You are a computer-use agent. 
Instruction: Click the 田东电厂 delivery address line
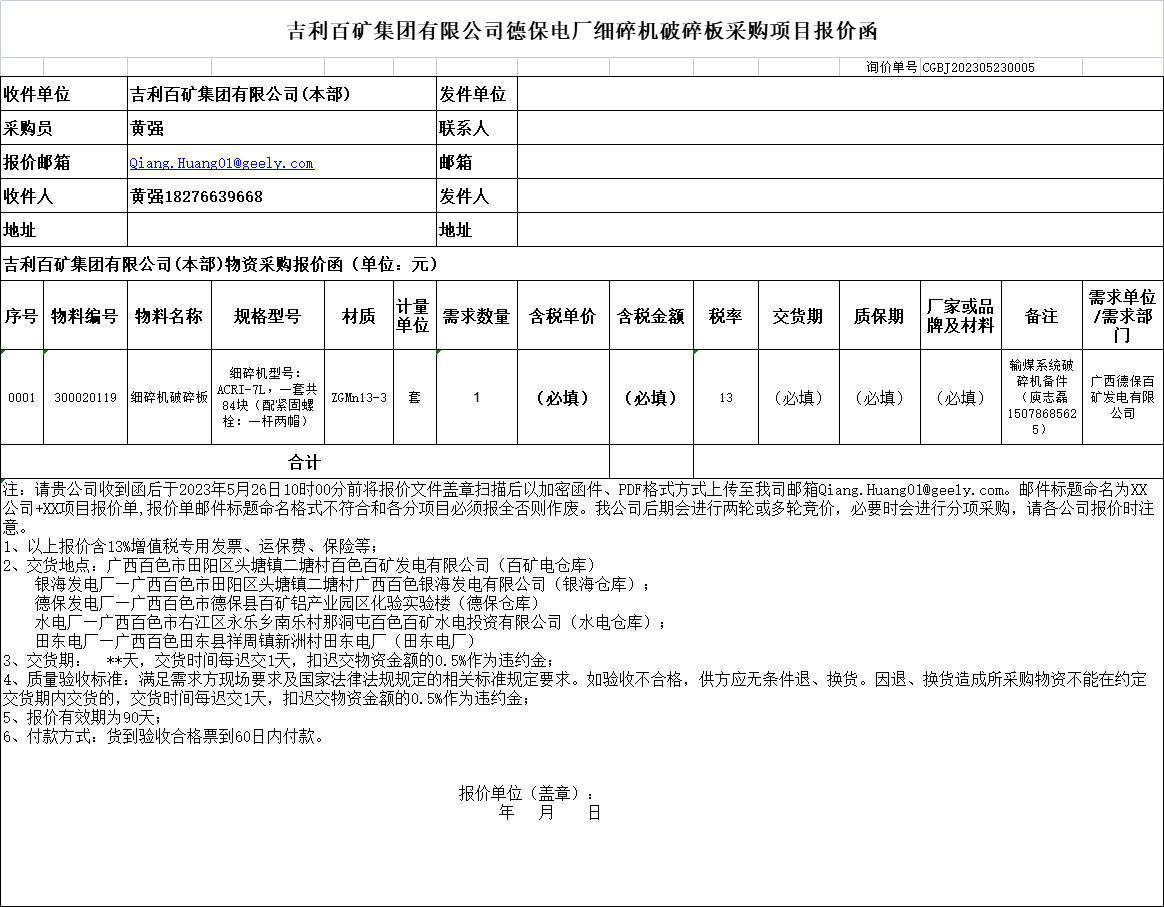click(x=255, y=641)
